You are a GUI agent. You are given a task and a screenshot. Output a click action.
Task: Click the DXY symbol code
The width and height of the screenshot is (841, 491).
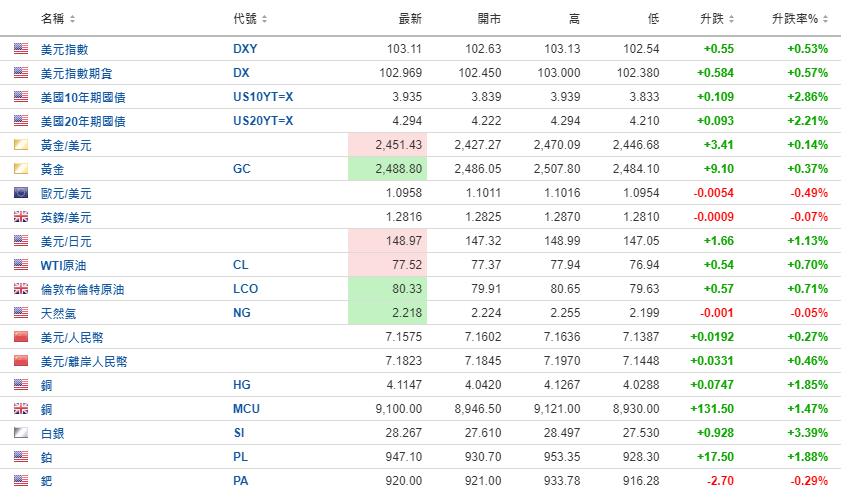pyautogui.click(x=245, y=49)
